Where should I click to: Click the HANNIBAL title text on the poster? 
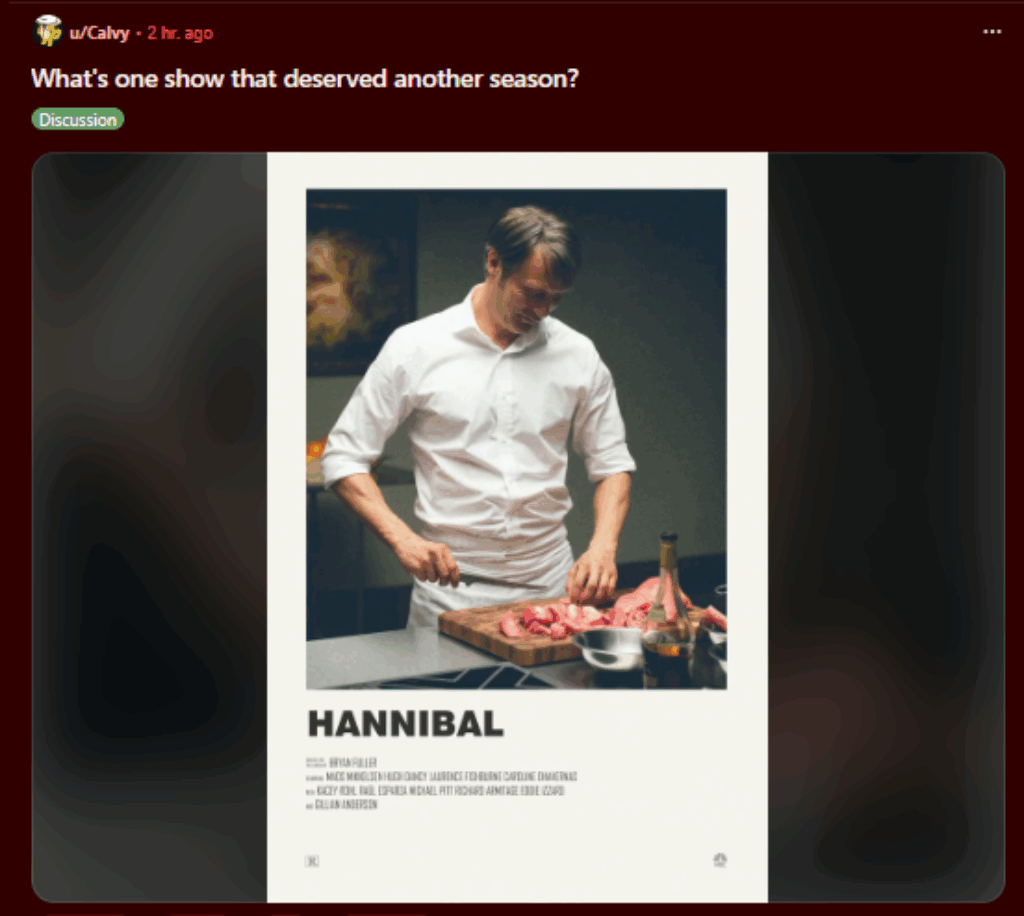coord(406,723)
